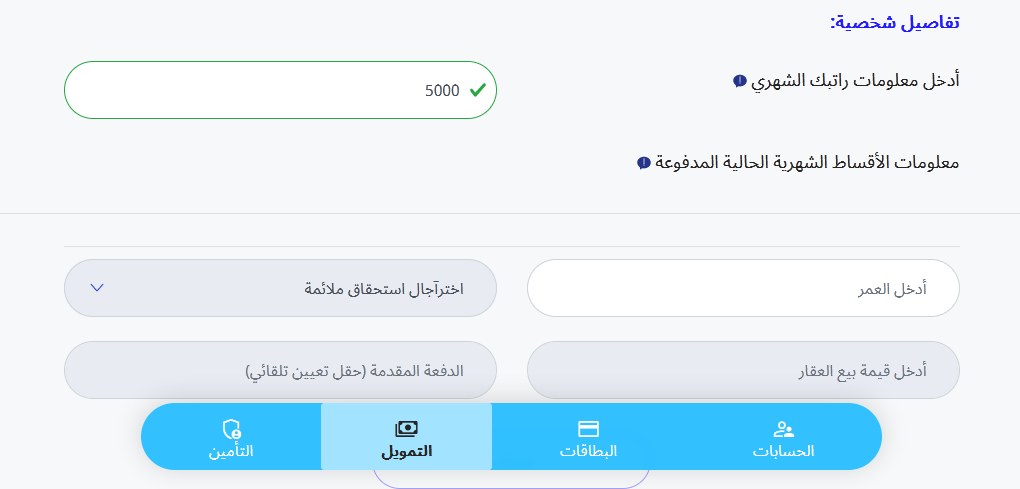Viewport: 1020px width, 489px height.
Task: Click info icon beside monthly salary label
Action: (x=739, y=81)
